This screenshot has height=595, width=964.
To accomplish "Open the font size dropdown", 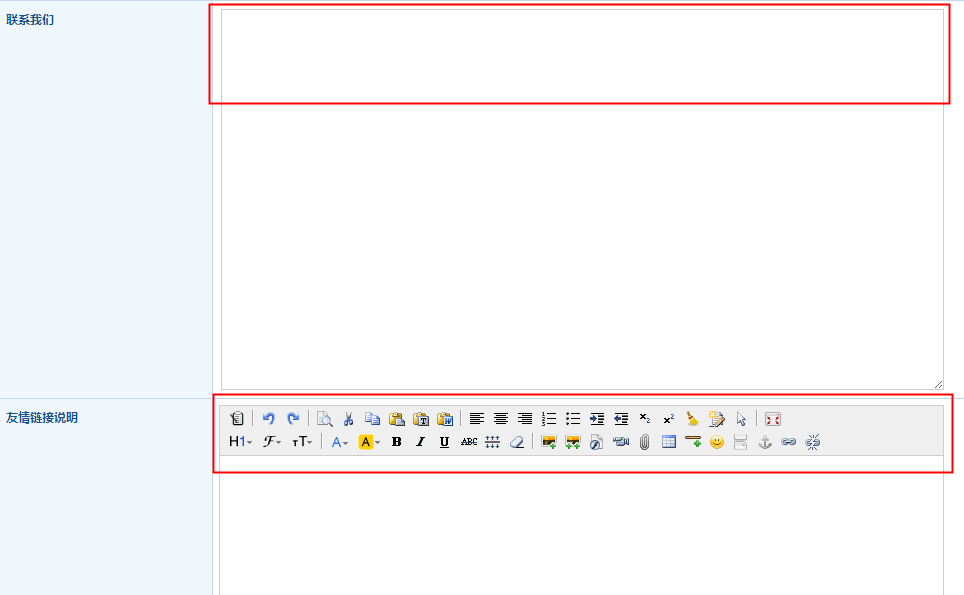I will (302, 442).
